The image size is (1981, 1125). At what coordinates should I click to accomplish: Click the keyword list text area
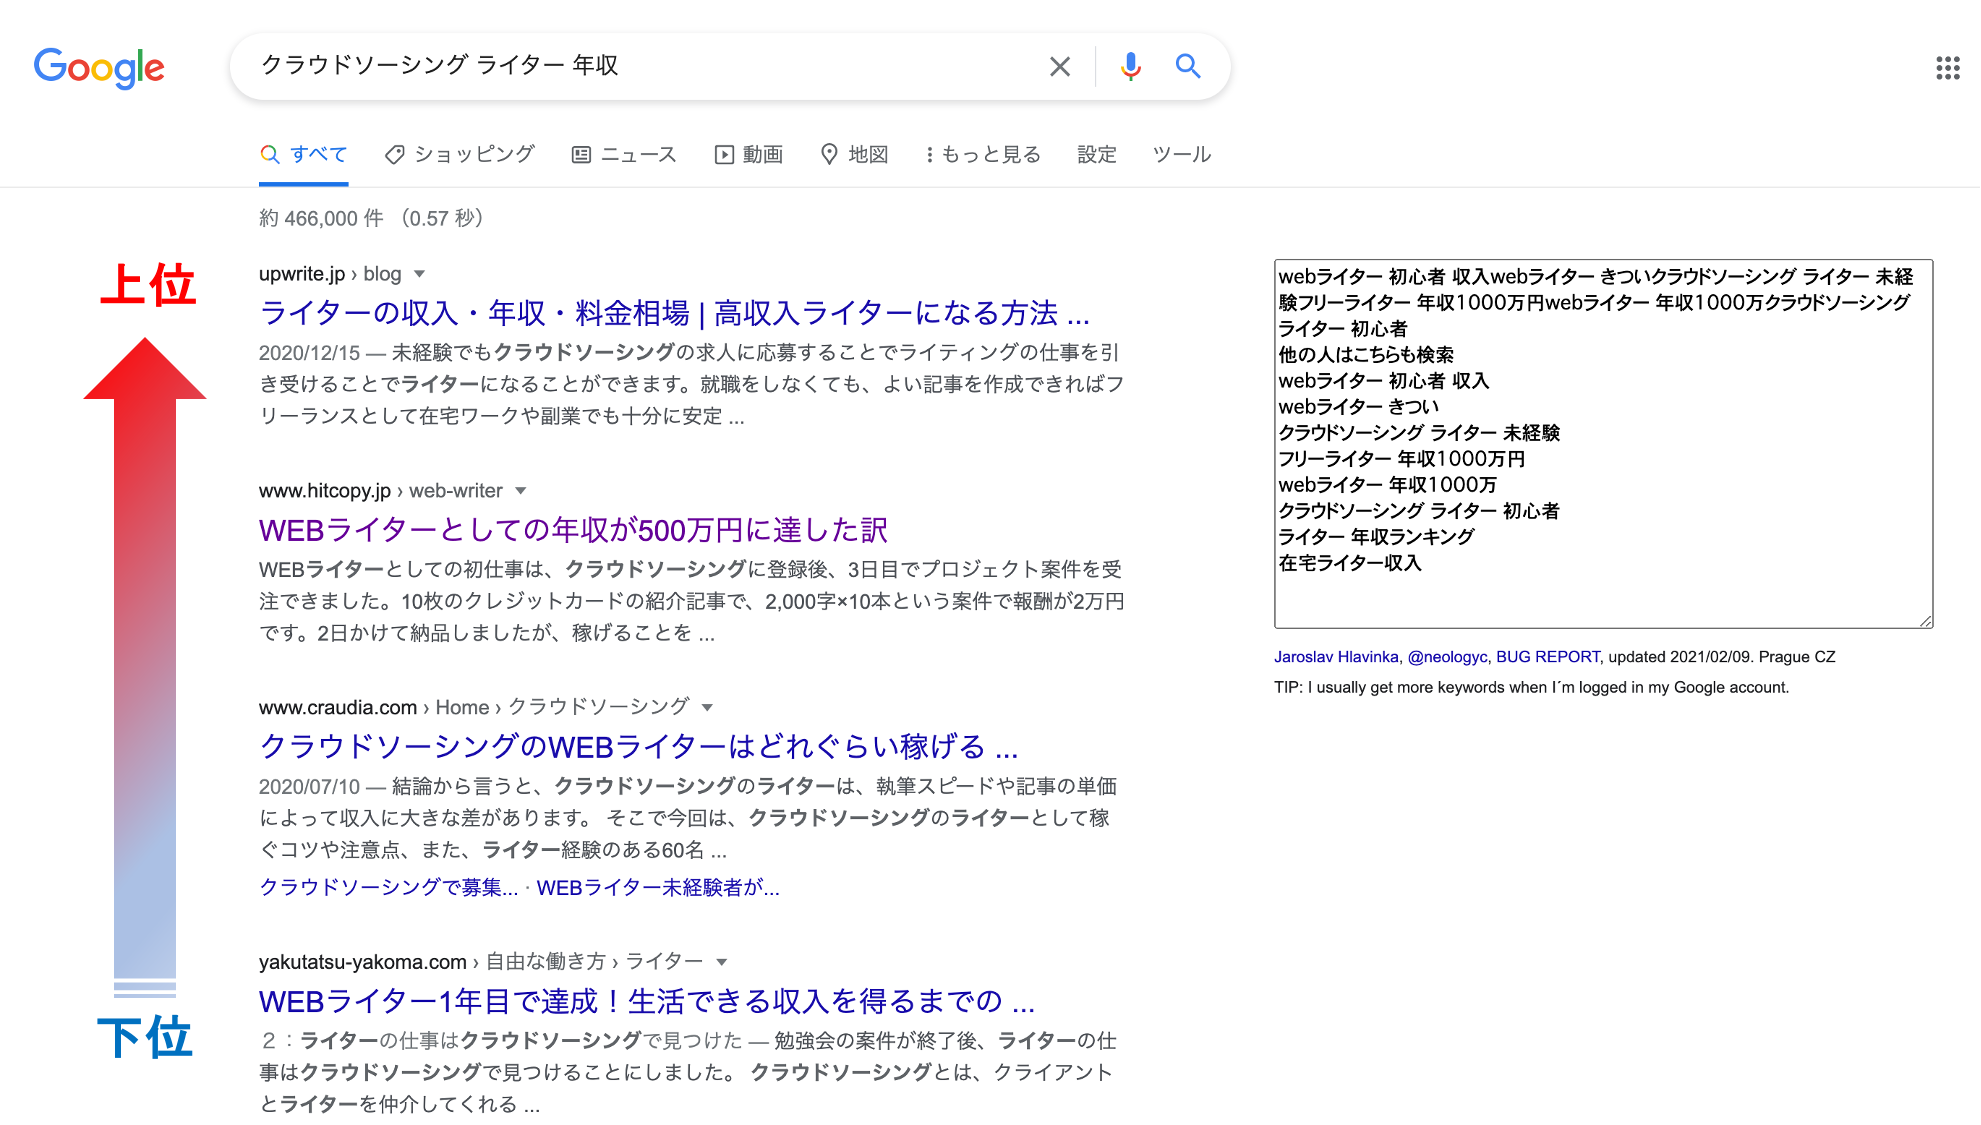tap(1600, 440)
